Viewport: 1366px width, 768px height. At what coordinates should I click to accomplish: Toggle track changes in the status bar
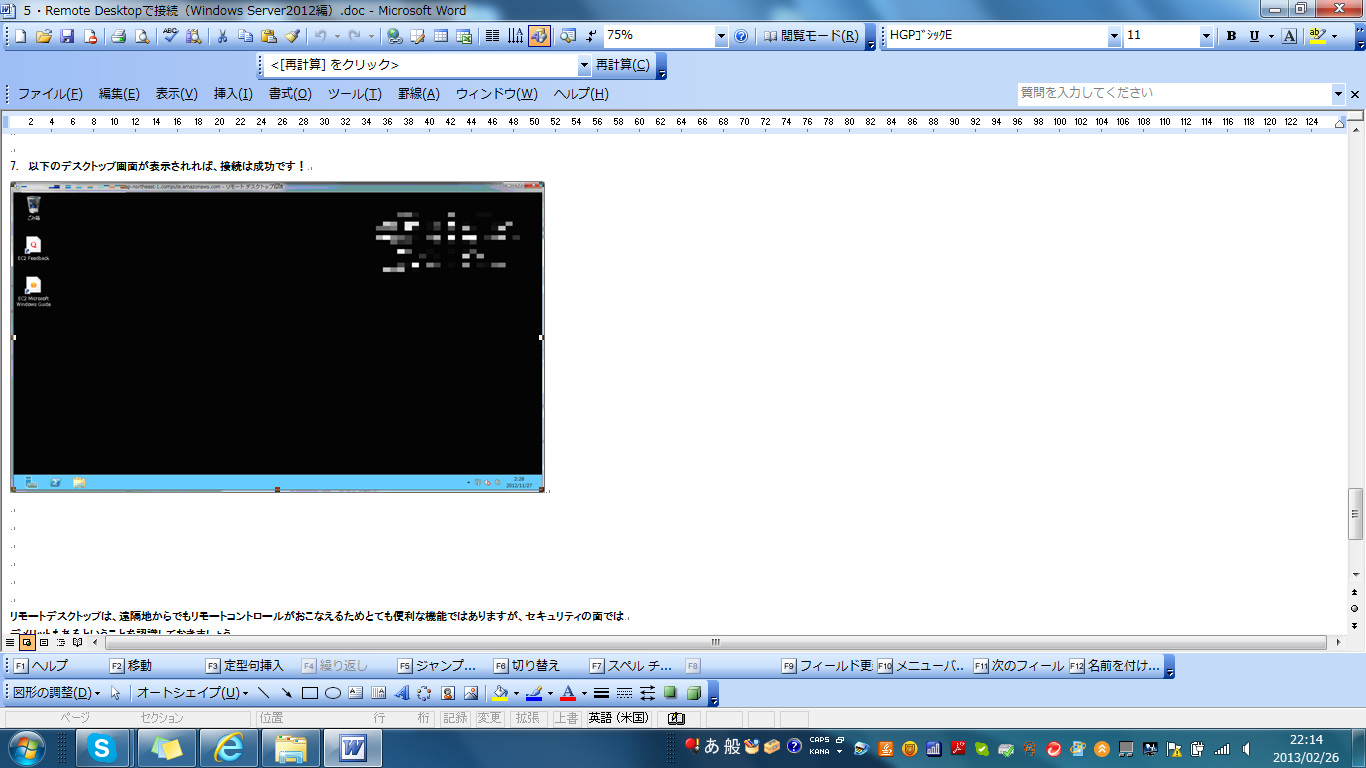point(489,718)
